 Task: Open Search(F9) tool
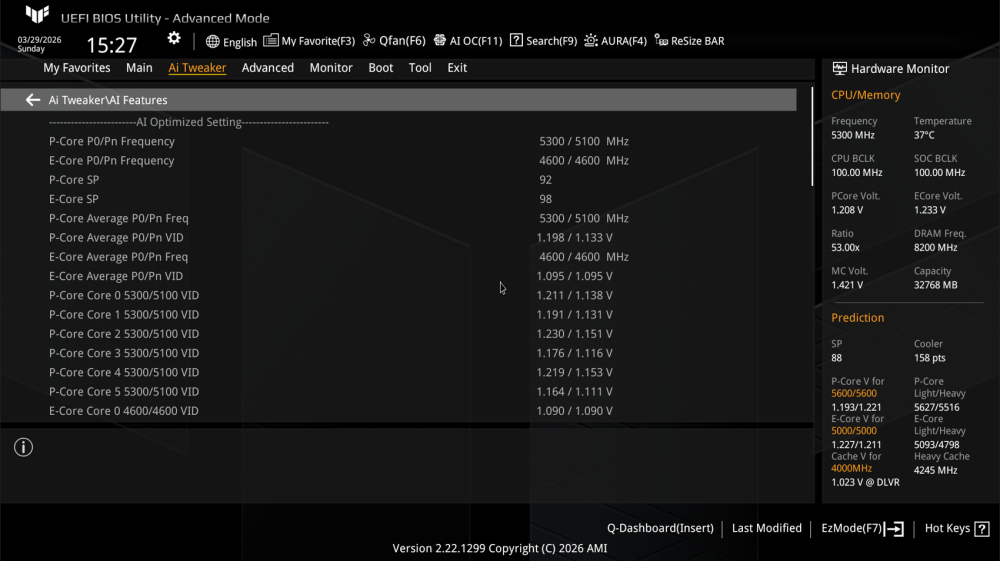pyautogui.click(x=543, y=41)
